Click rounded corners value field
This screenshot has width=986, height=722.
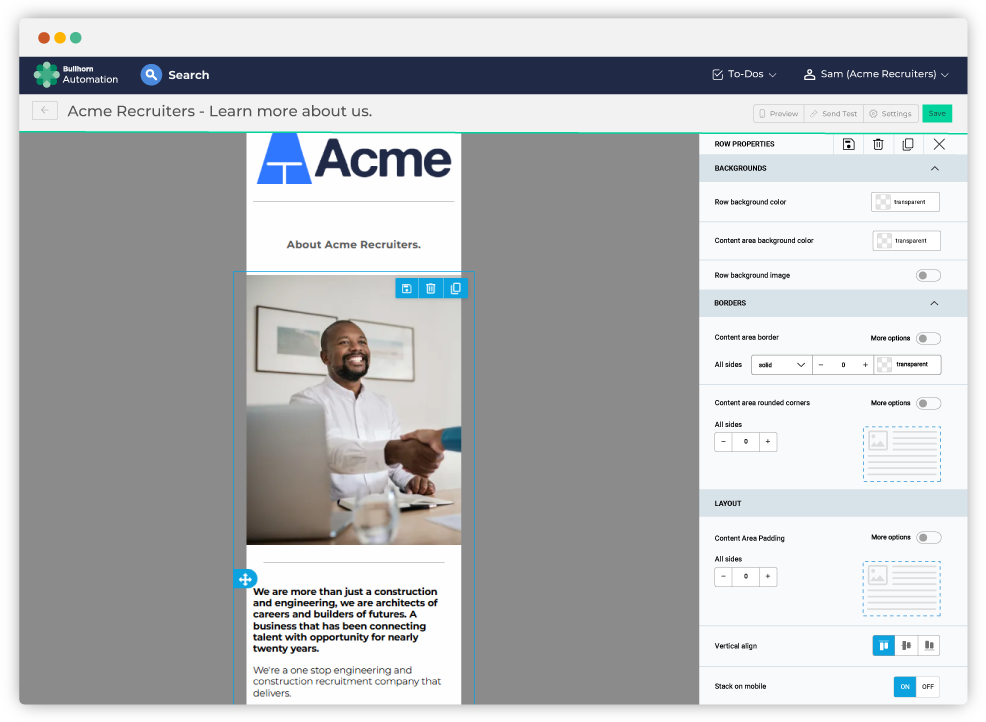point(746,442)
